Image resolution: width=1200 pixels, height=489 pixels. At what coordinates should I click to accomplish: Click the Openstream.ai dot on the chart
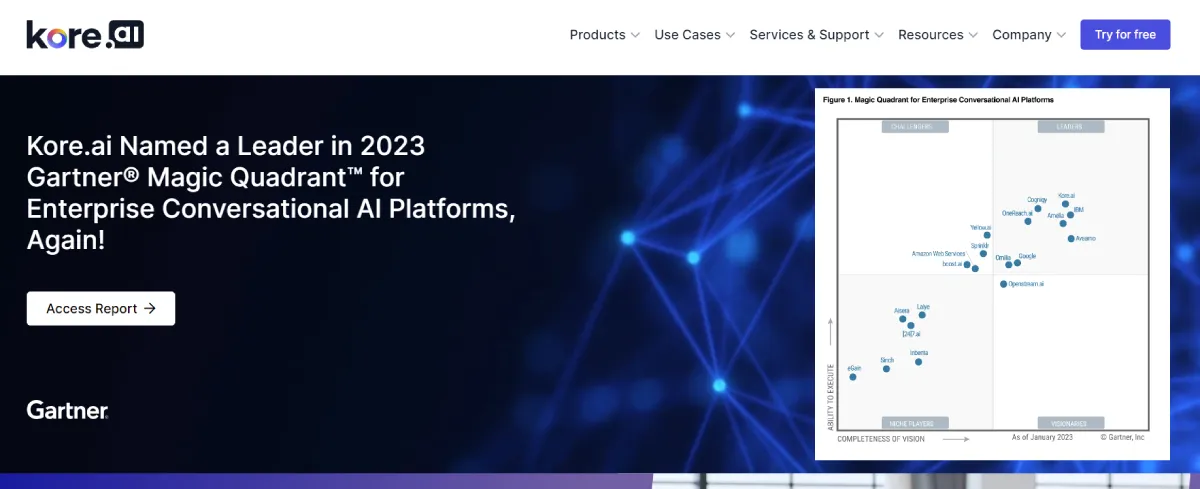(1003, 284)
